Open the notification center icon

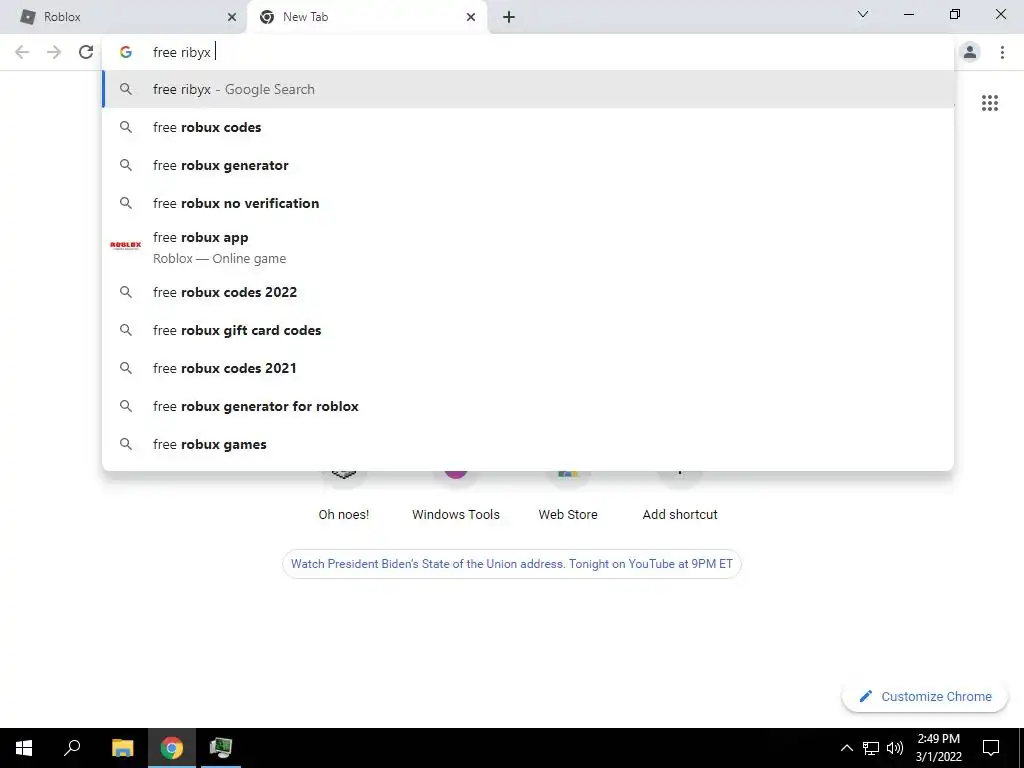991,748
